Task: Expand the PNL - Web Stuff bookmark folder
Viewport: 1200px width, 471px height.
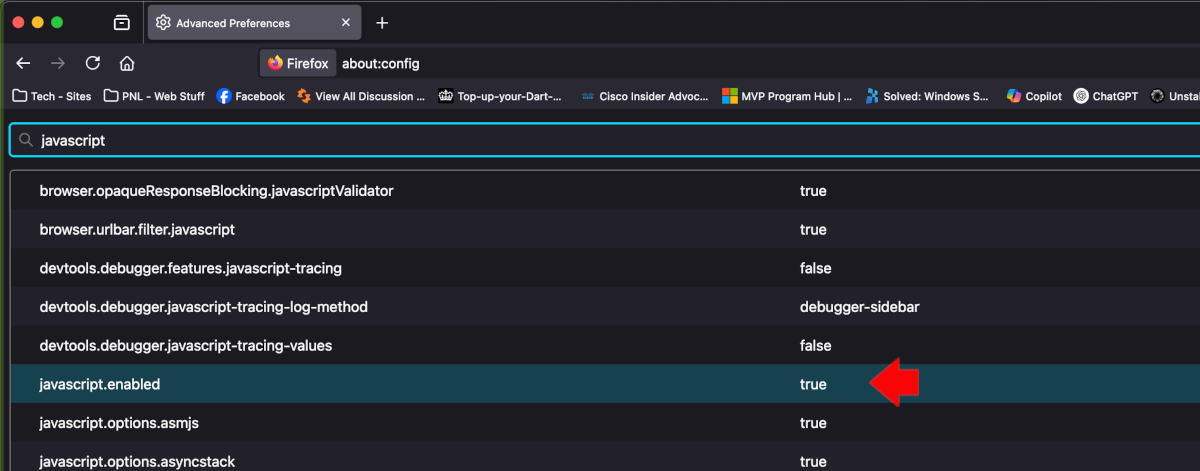Action: tap(153, 96)
